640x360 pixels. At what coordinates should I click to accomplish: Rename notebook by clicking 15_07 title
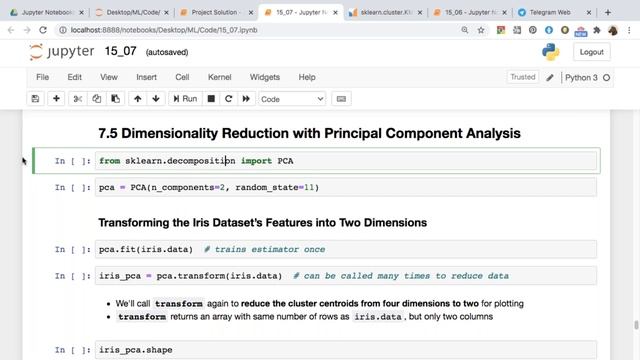coord(120,51)
